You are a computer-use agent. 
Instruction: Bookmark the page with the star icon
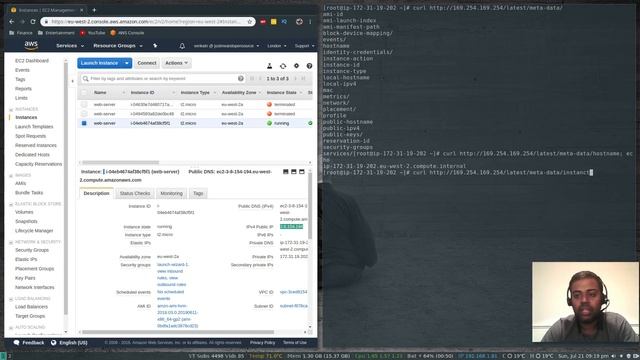coord(249,22)
